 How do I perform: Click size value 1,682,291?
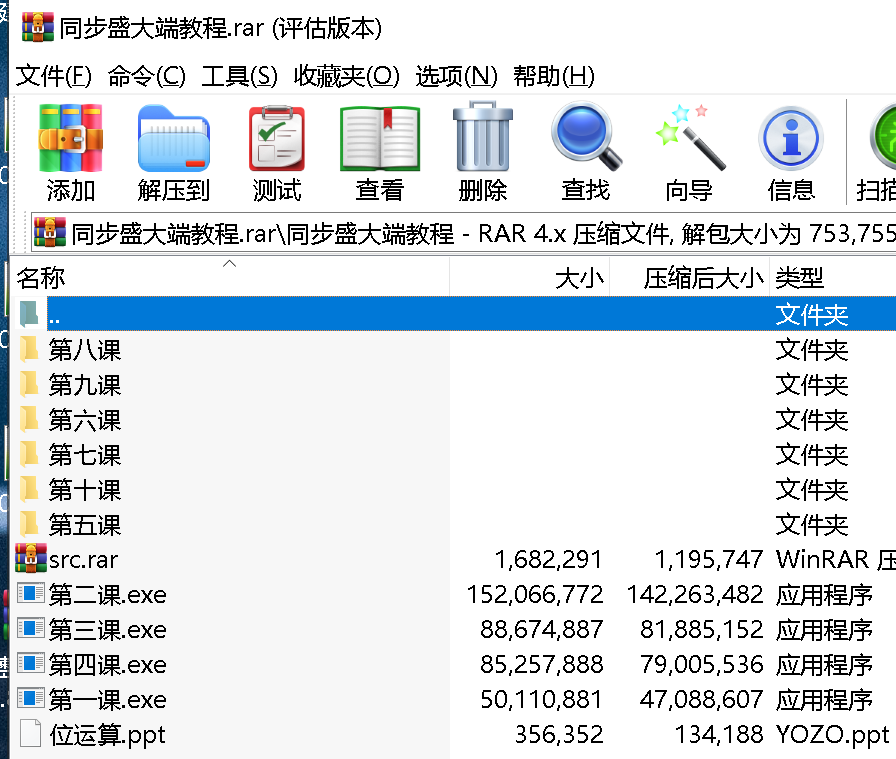click(547, 560)
